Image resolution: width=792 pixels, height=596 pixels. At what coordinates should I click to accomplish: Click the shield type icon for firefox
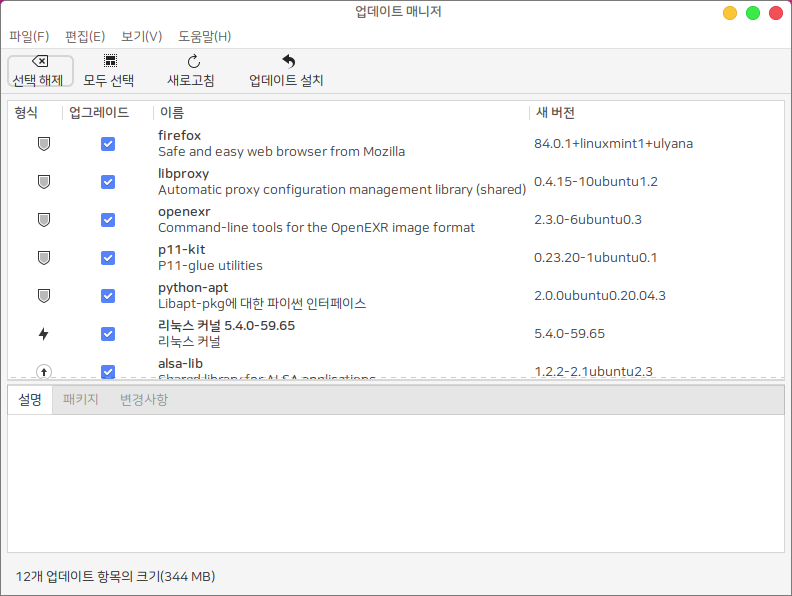click(x=43, y=144)
